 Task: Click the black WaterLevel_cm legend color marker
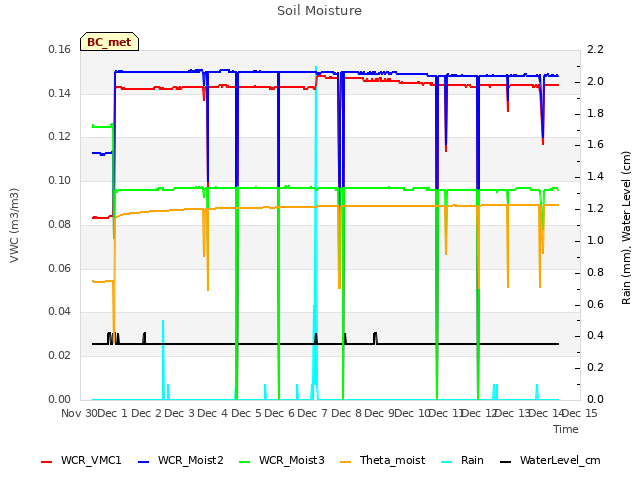coord(506,462)
